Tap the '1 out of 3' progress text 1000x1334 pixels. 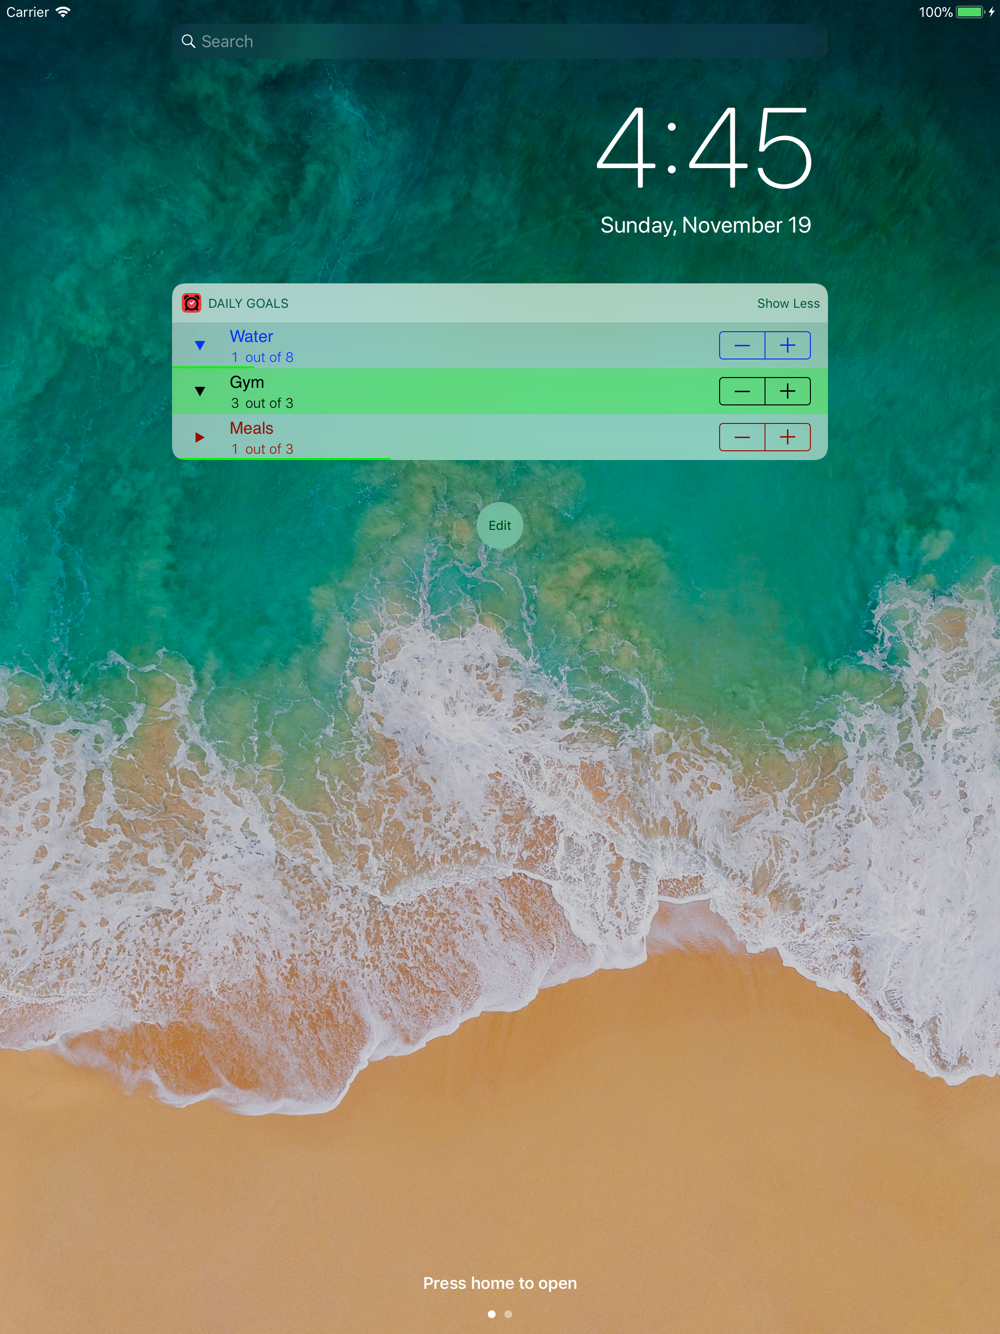pyautogui.click(x=262, y=449)
